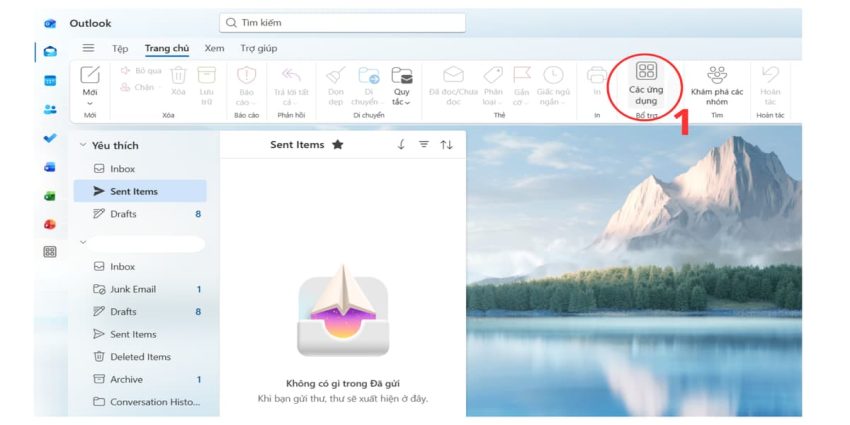Open Drafts under Yêu thích
The height and width of the screenshot is (425, 850).
pos(140,214)
